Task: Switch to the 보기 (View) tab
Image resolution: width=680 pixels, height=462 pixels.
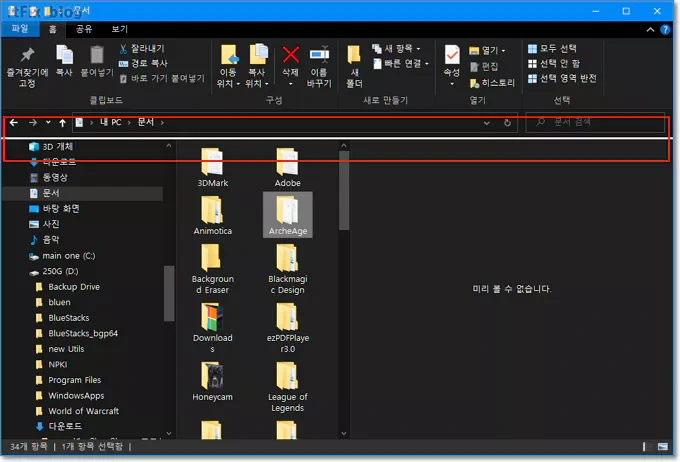Action: (x=120, y=29)
